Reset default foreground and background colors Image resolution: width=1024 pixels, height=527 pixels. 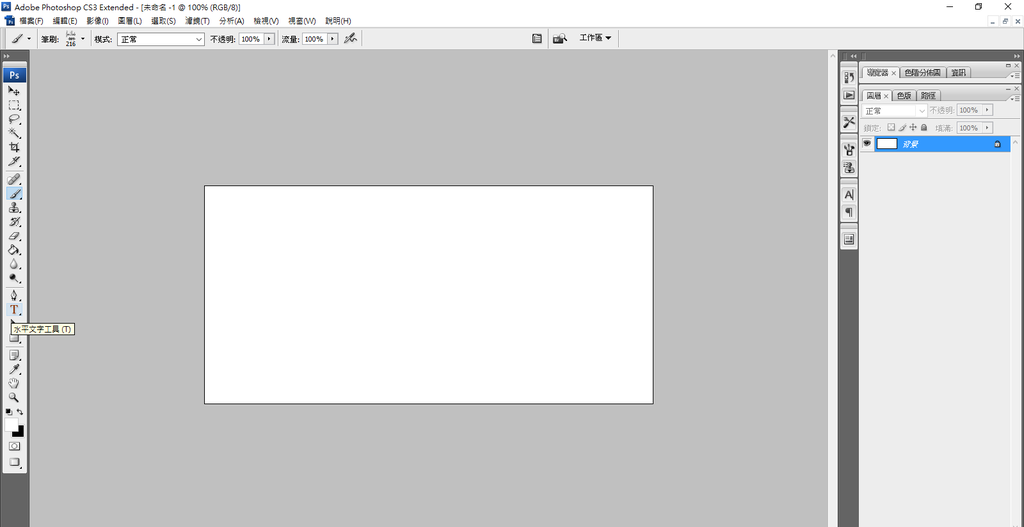(x=8, y=412)
